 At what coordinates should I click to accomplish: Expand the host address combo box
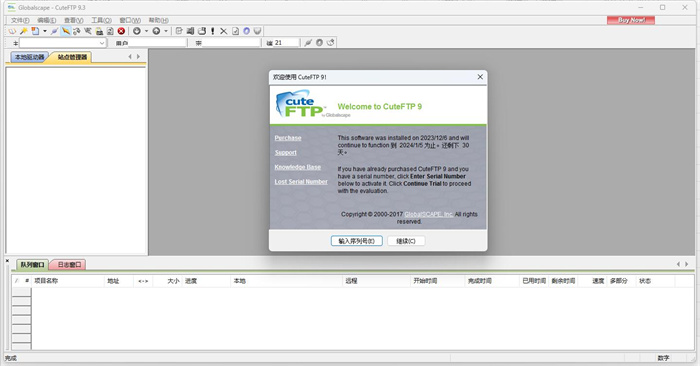point(102,43)
